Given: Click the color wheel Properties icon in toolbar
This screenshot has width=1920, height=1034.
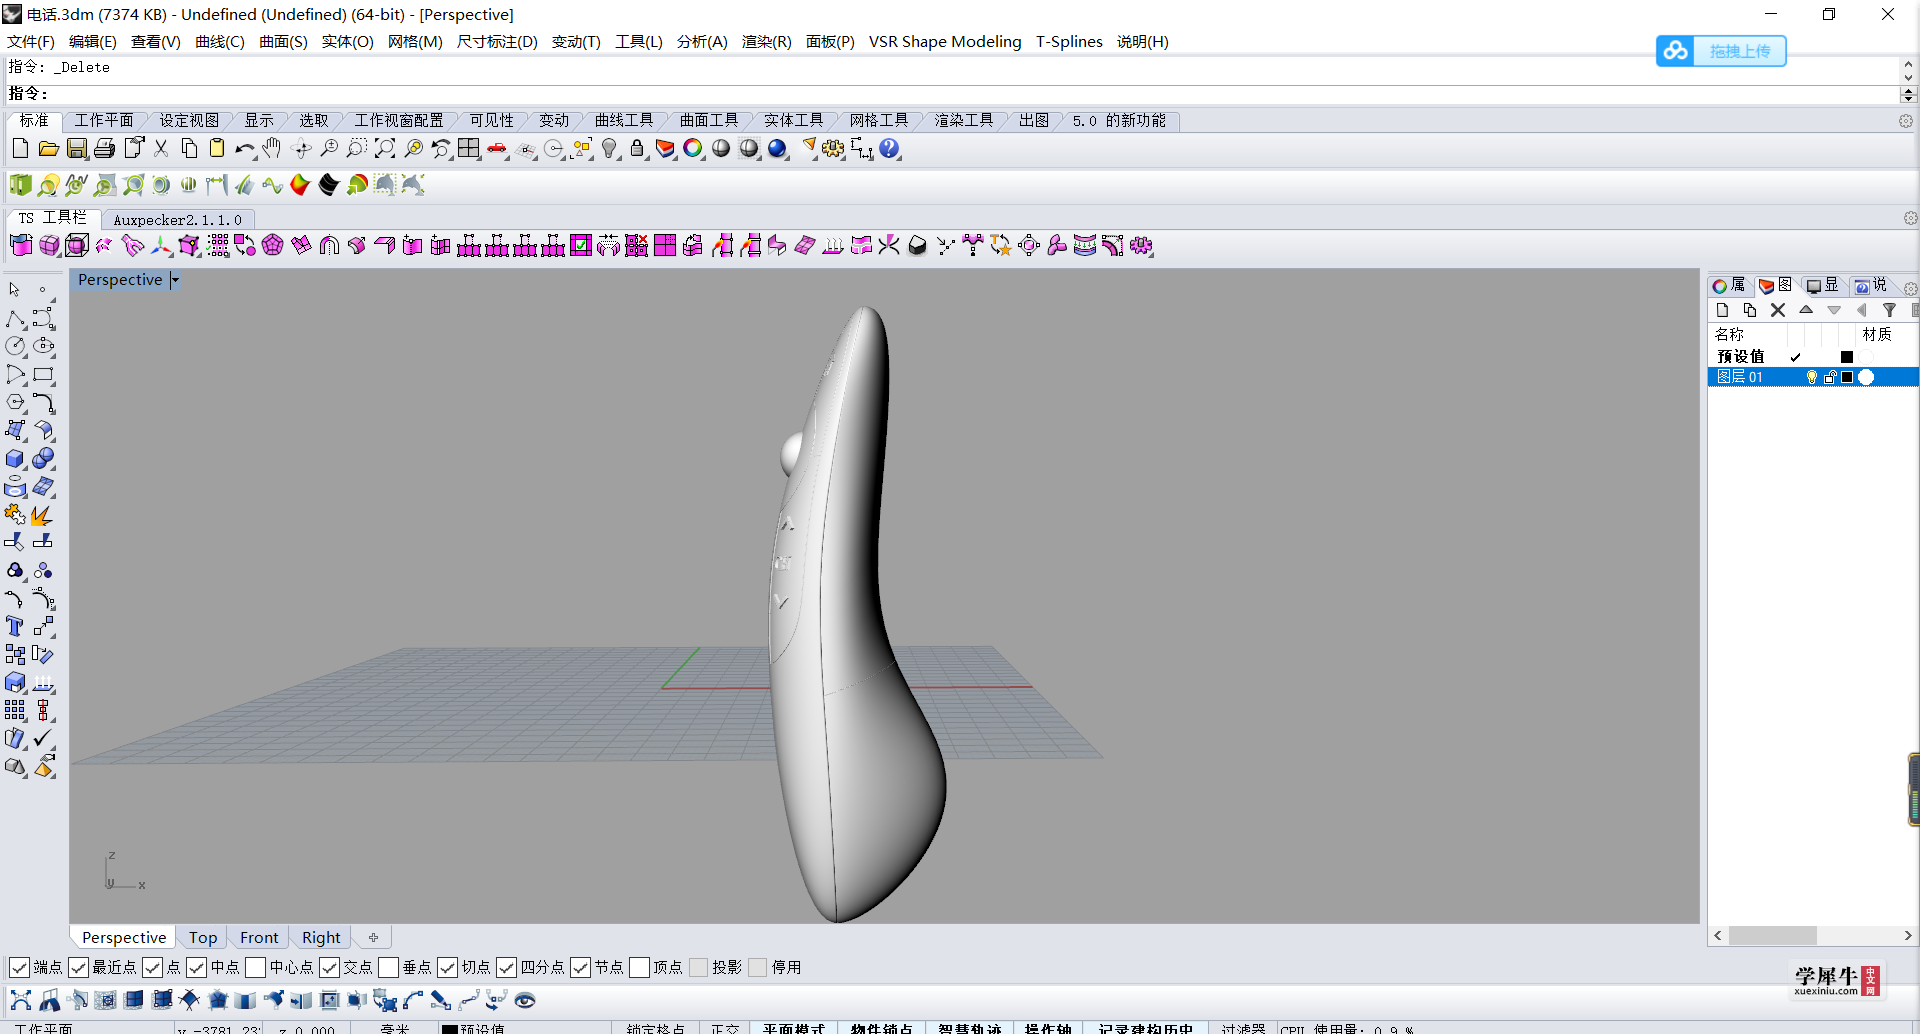Looking at the screenshot, I should coord(693,149).
